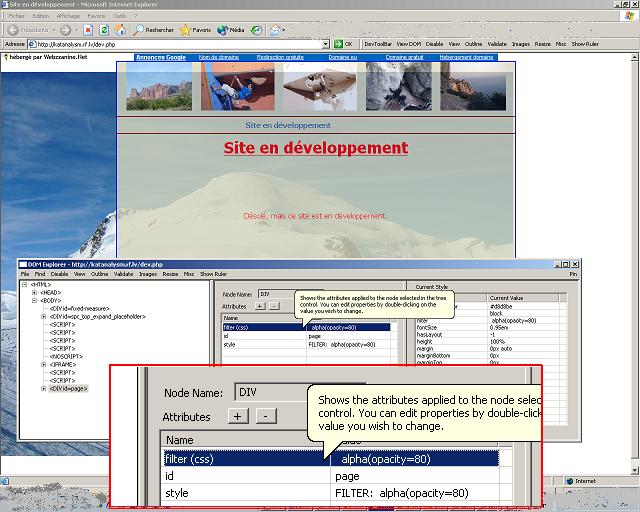Screen dimensions: 640x512
Task: Open the Forward button history dropdown arrow
Action: click(76, 30)
